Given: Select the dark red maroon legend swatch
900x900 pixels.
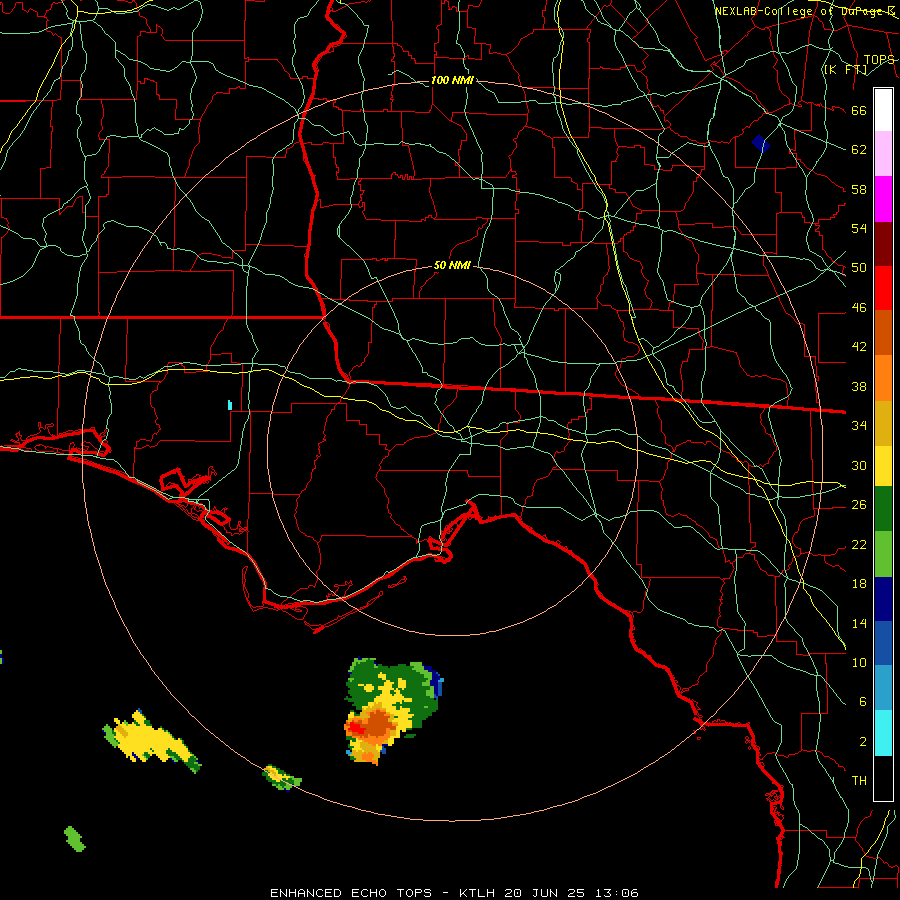Looking at the screenshot, I should 883,244.
